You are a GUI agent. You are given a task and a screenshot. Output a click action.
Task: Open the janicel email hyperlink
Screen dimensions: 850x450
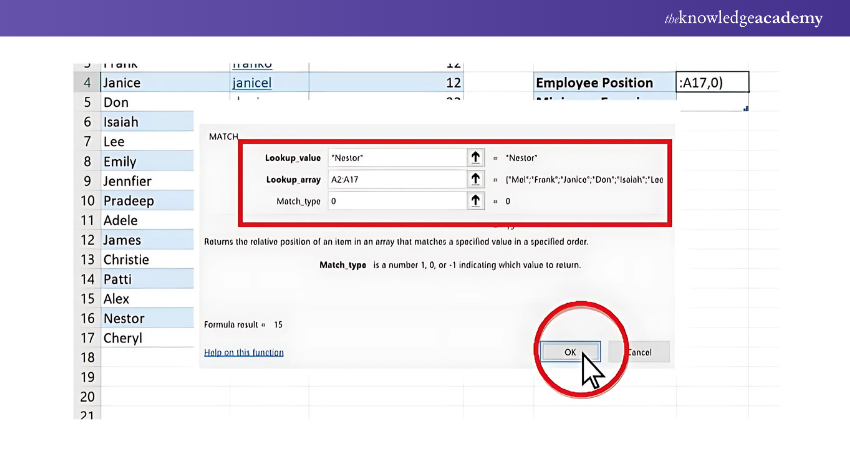point(251,83)
